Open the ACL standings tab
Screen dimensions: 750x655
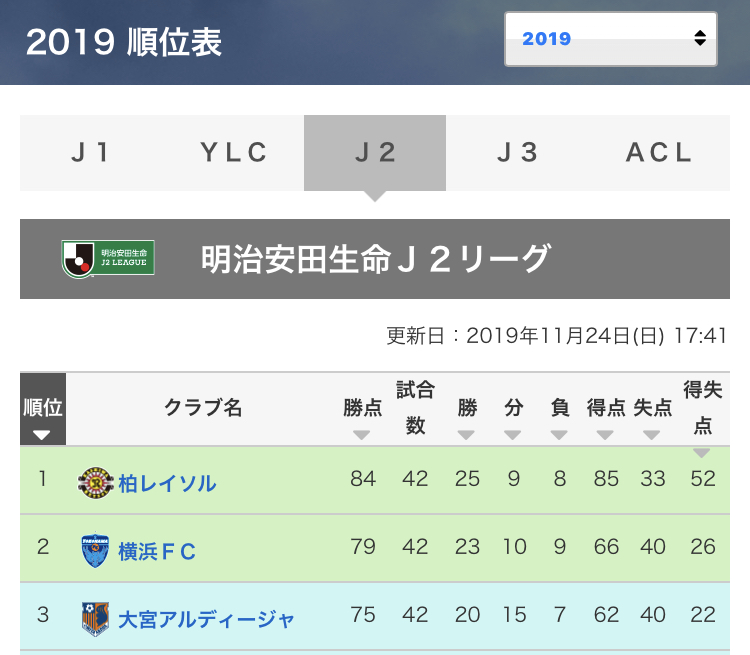(x=659, y=153)
